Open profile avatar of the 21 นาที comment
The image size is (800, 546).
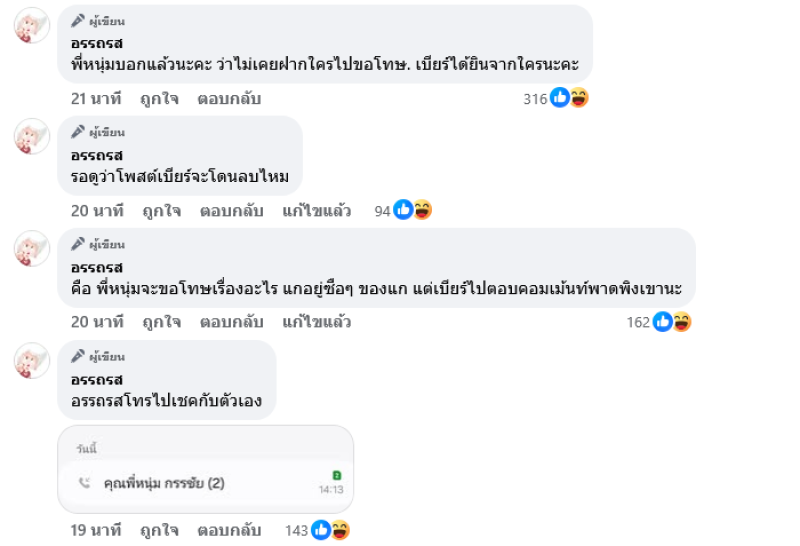point(32,25)
